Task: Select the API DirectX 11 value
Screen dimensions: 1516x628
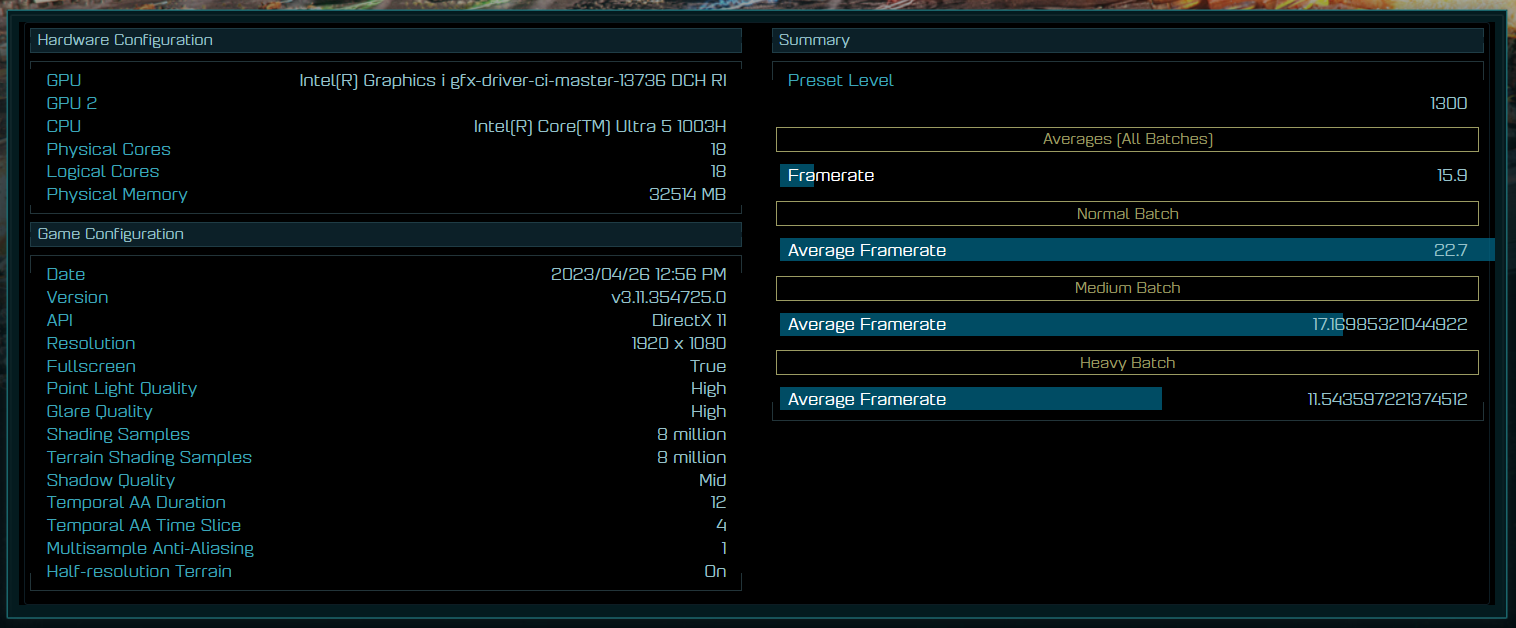Action: tap(688, 320)
